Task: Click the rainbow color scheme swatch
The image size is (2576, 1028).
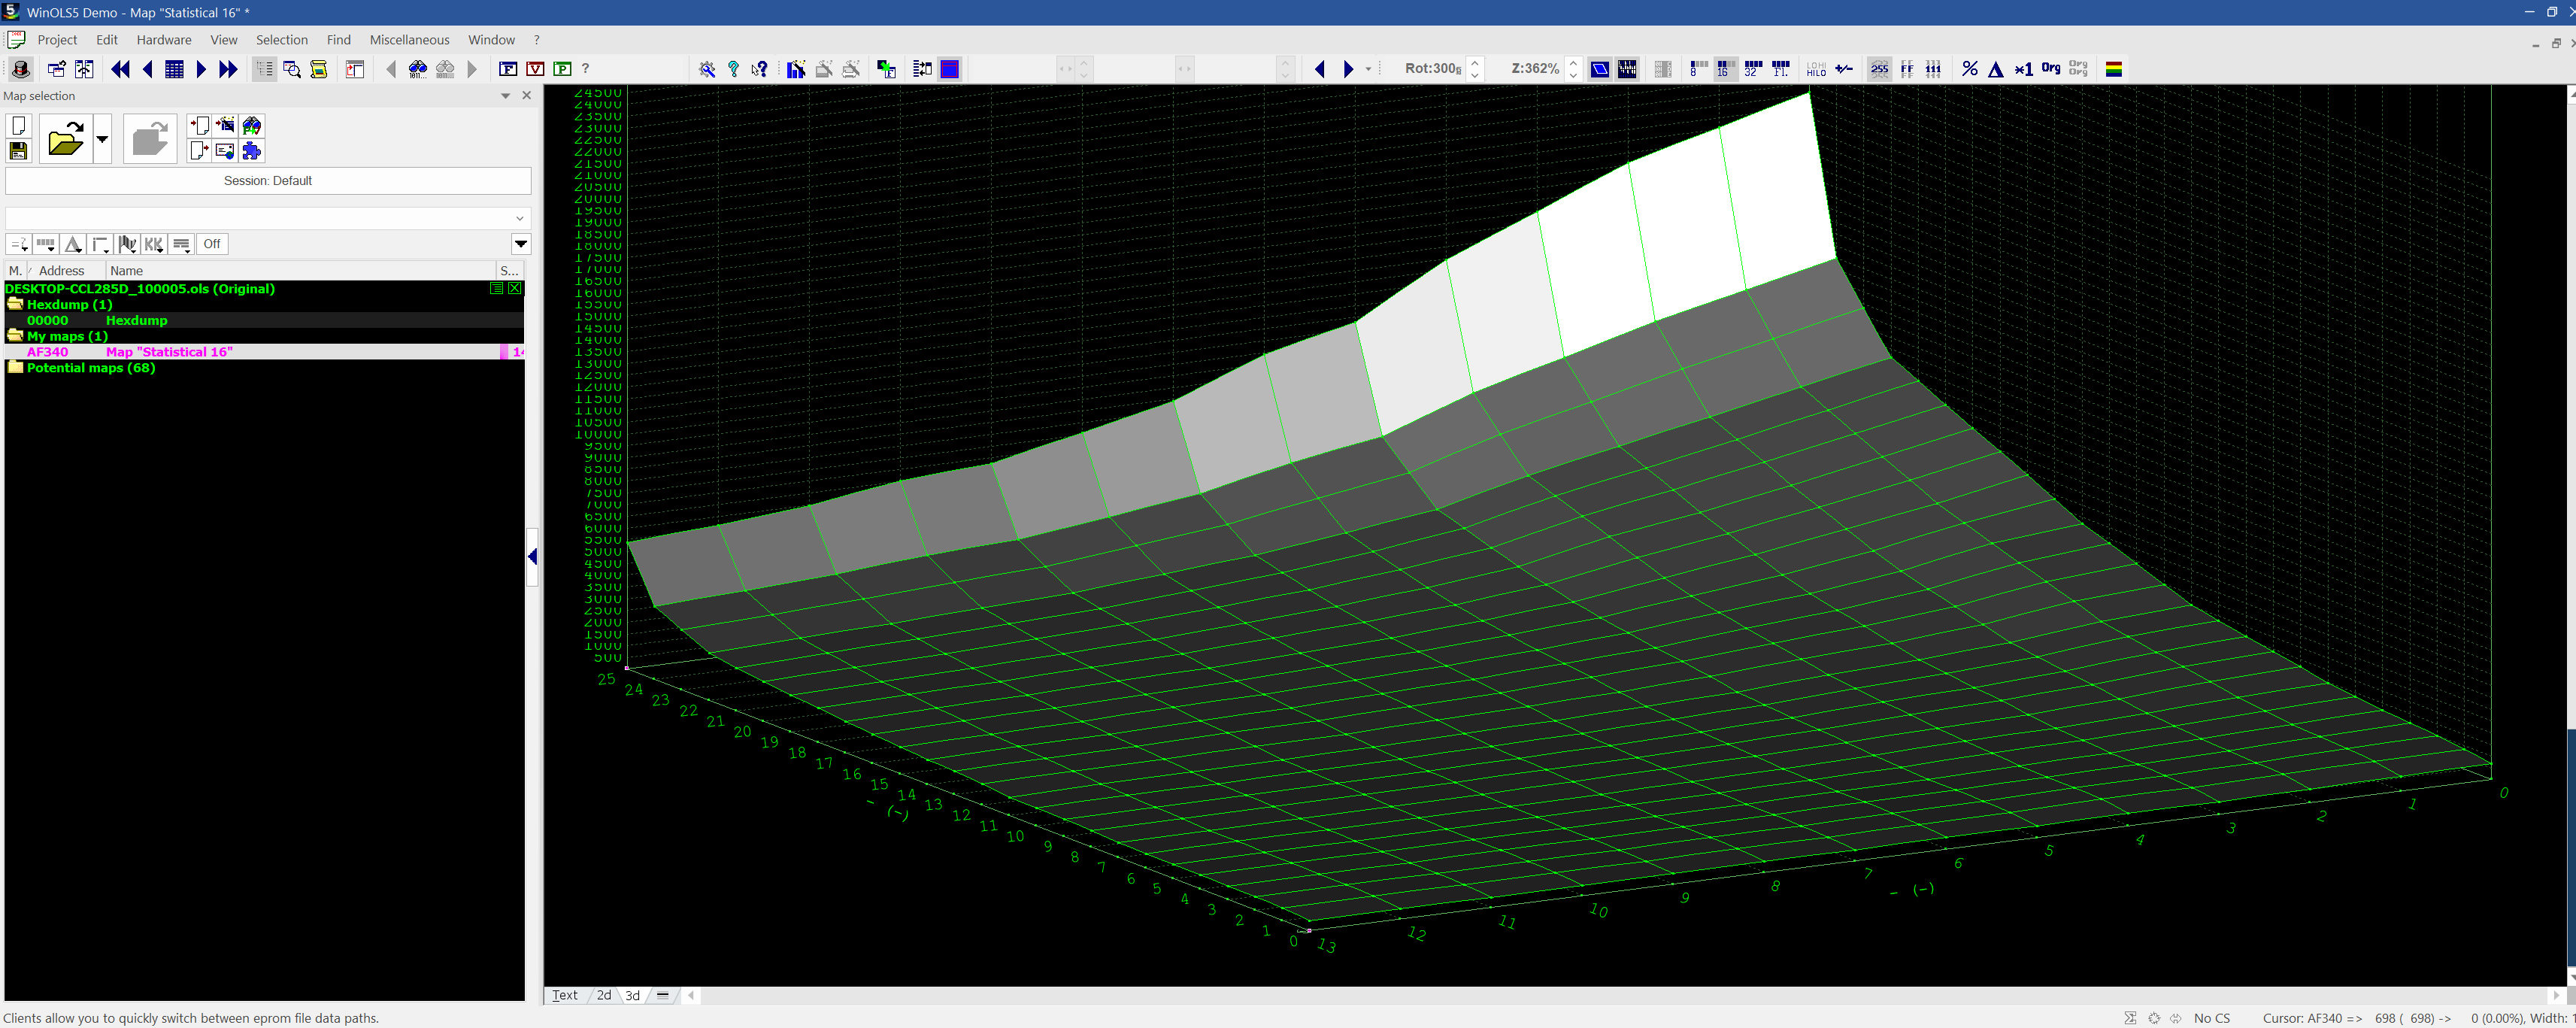Action: [x=2114, y=69]
